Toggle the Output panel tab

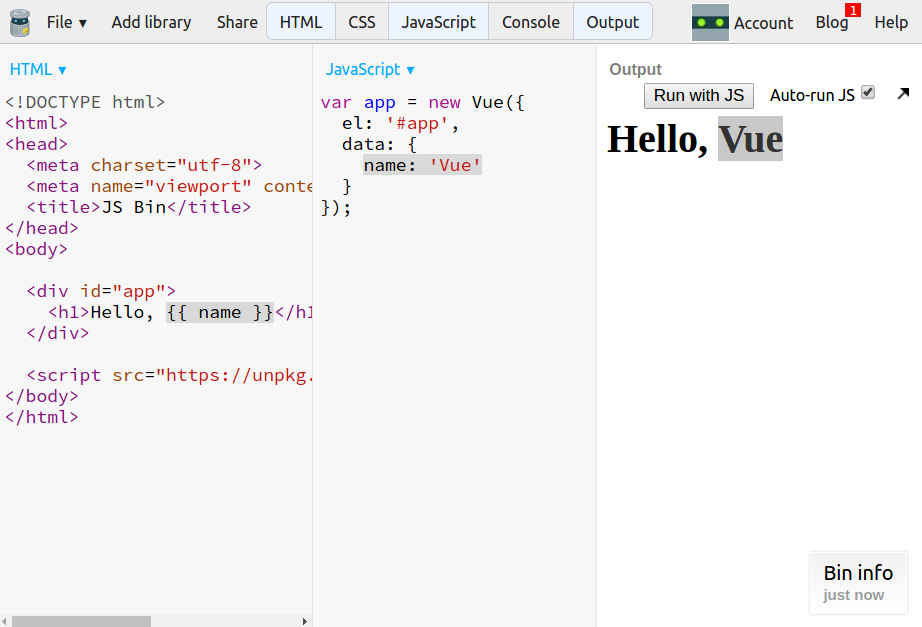[x=612, y=22]
